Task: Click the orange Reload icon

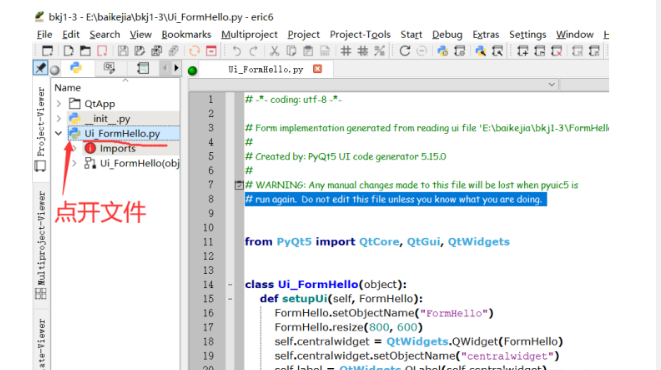Action: point(194,51)
